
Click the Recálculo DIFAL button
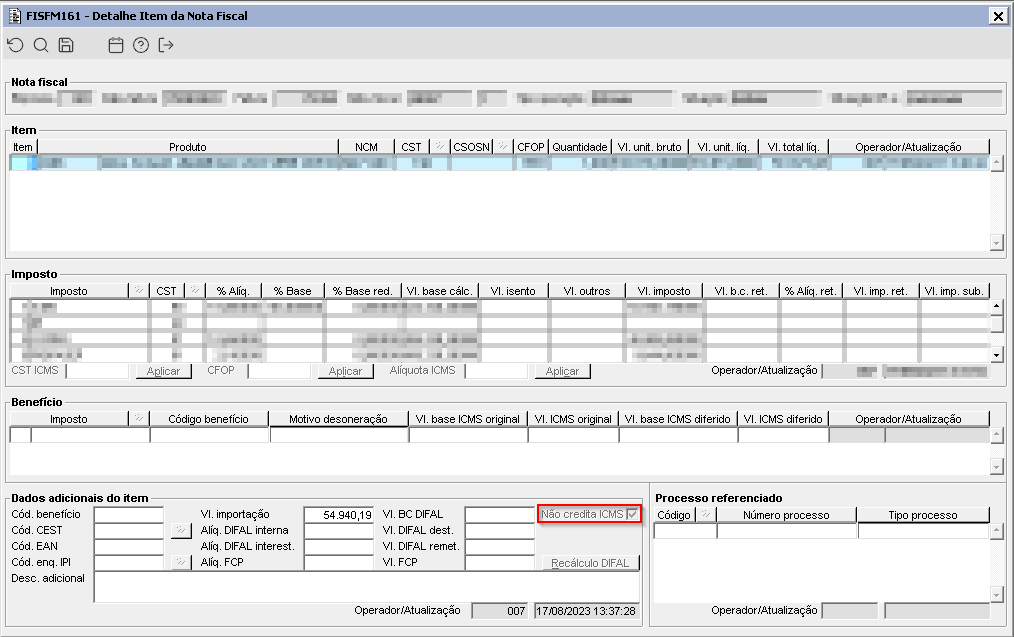[590, 563]
